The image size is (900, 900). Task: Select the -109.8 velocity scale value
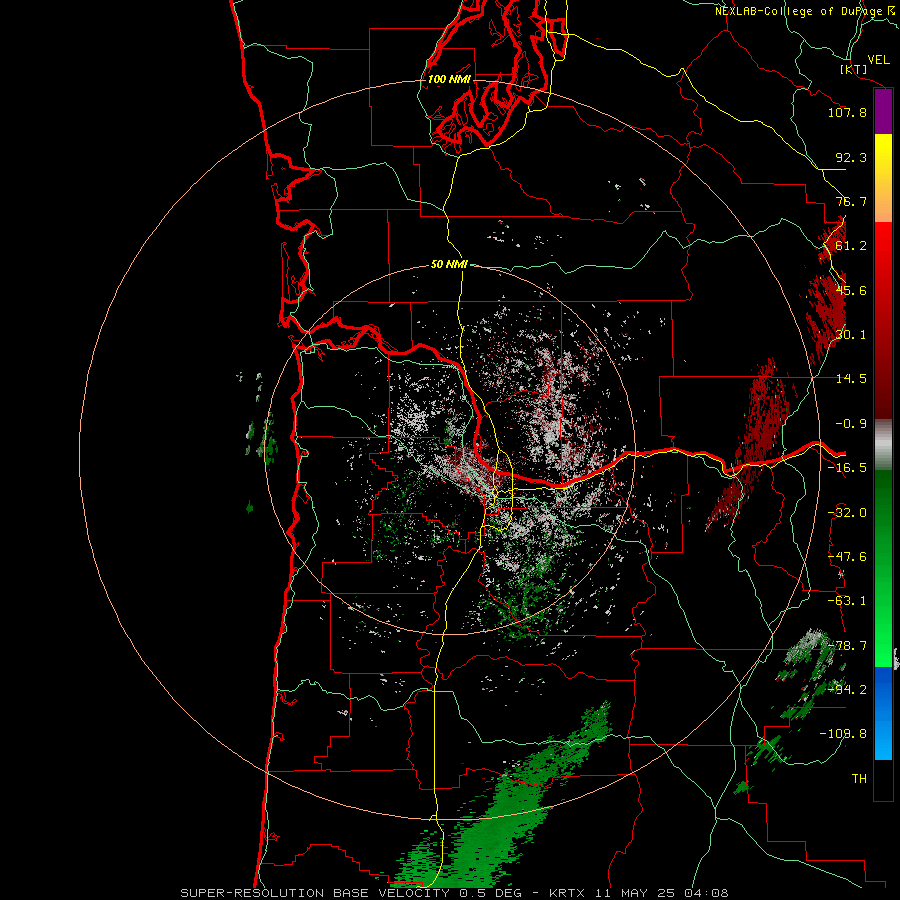pos(844,734)
